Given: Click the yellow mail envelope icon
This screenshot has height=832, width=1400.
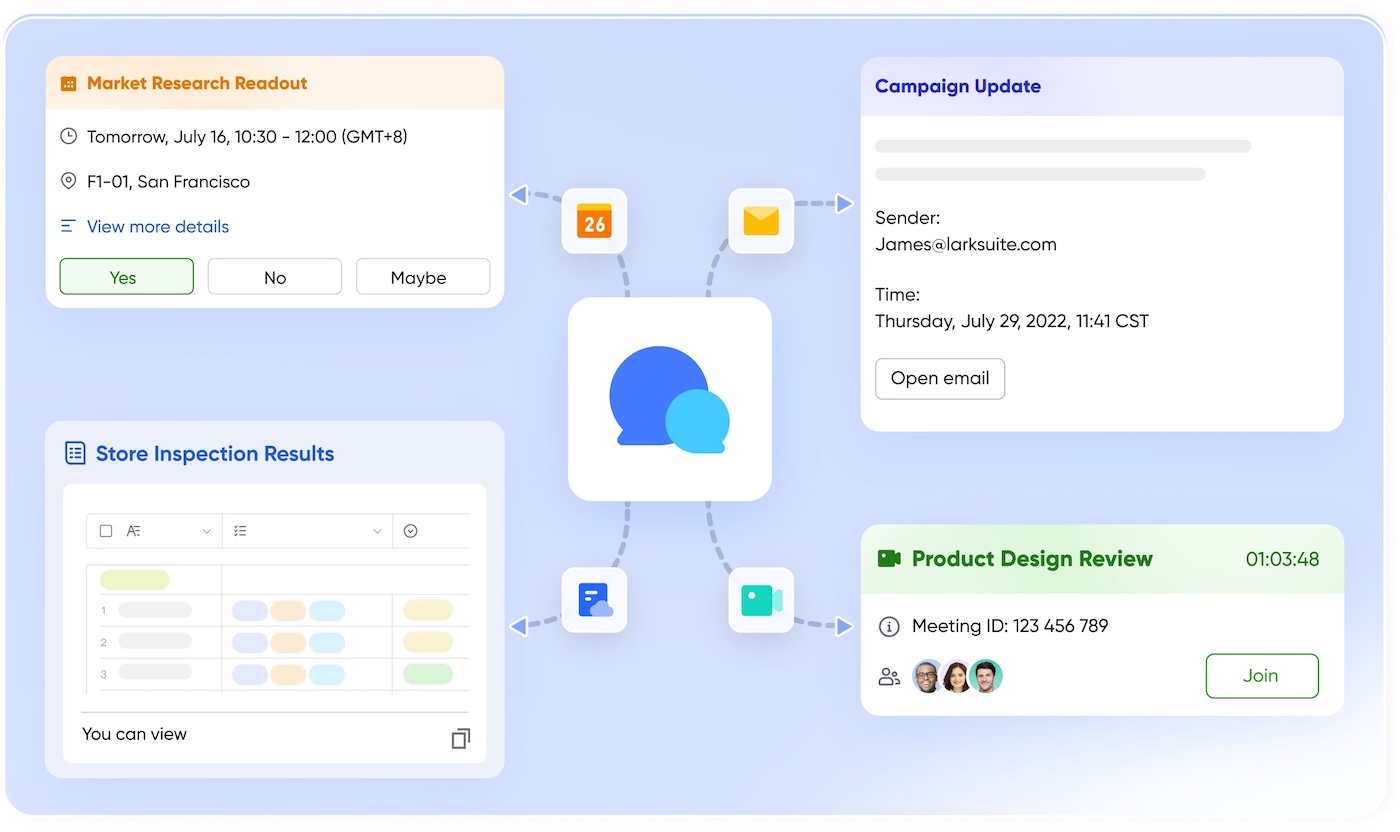Looking at the screenshot, I should click(760, 221).
